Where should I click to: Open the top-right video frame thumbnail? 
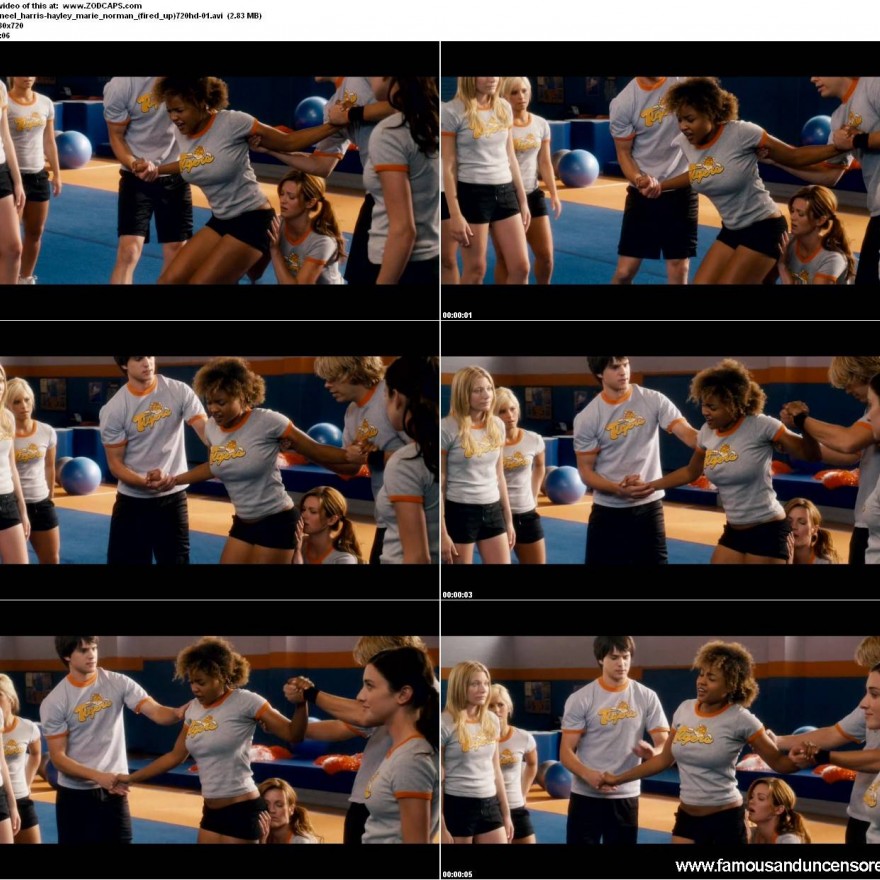pyautogui.click(x=660, y=180)
